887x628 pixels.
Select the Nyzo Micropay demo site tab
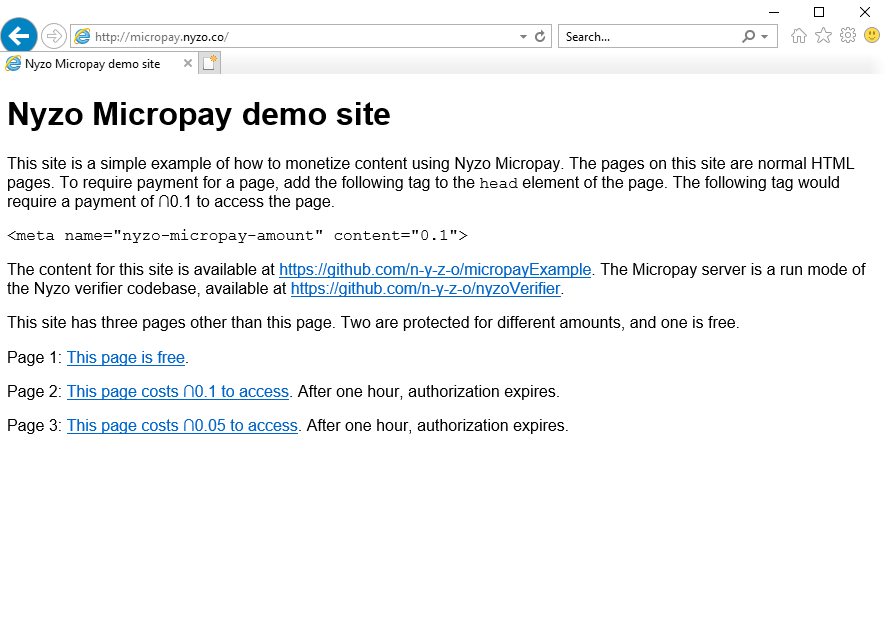pos(99,63)
